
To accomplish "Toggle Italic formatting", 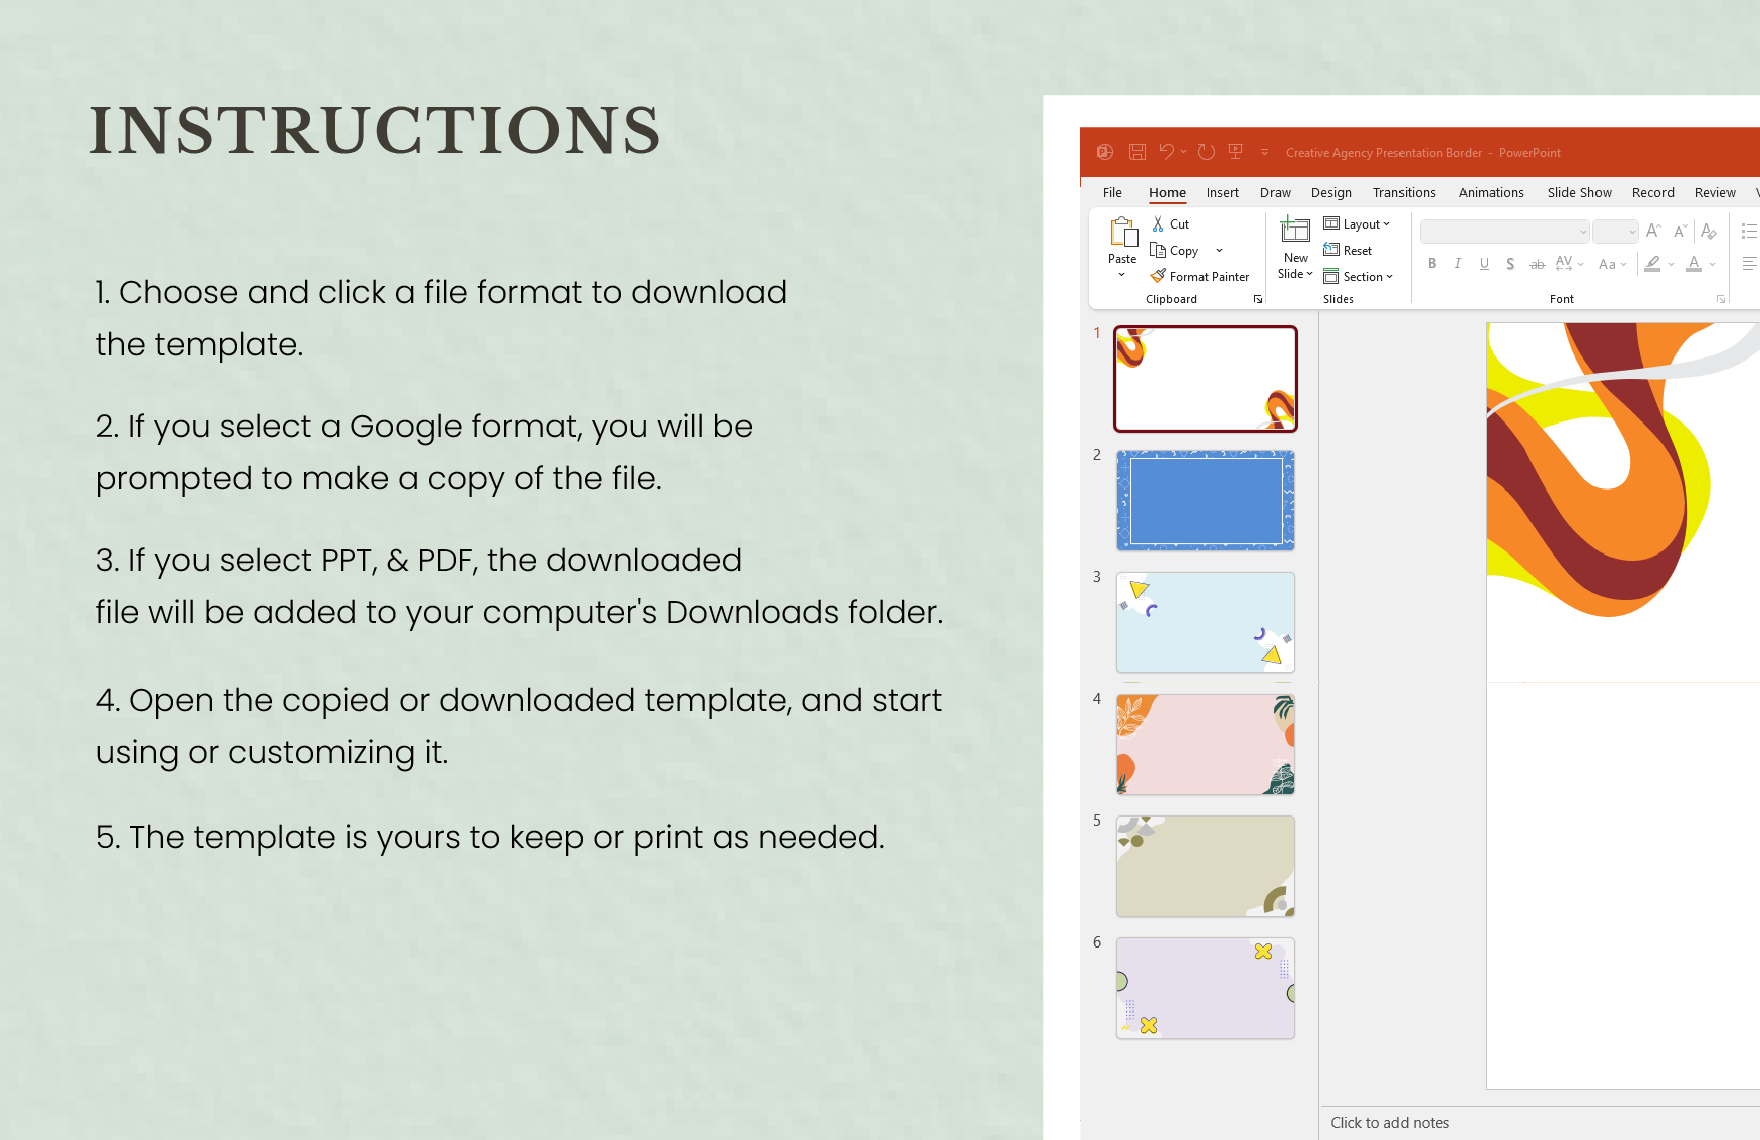I will 1458,264.
